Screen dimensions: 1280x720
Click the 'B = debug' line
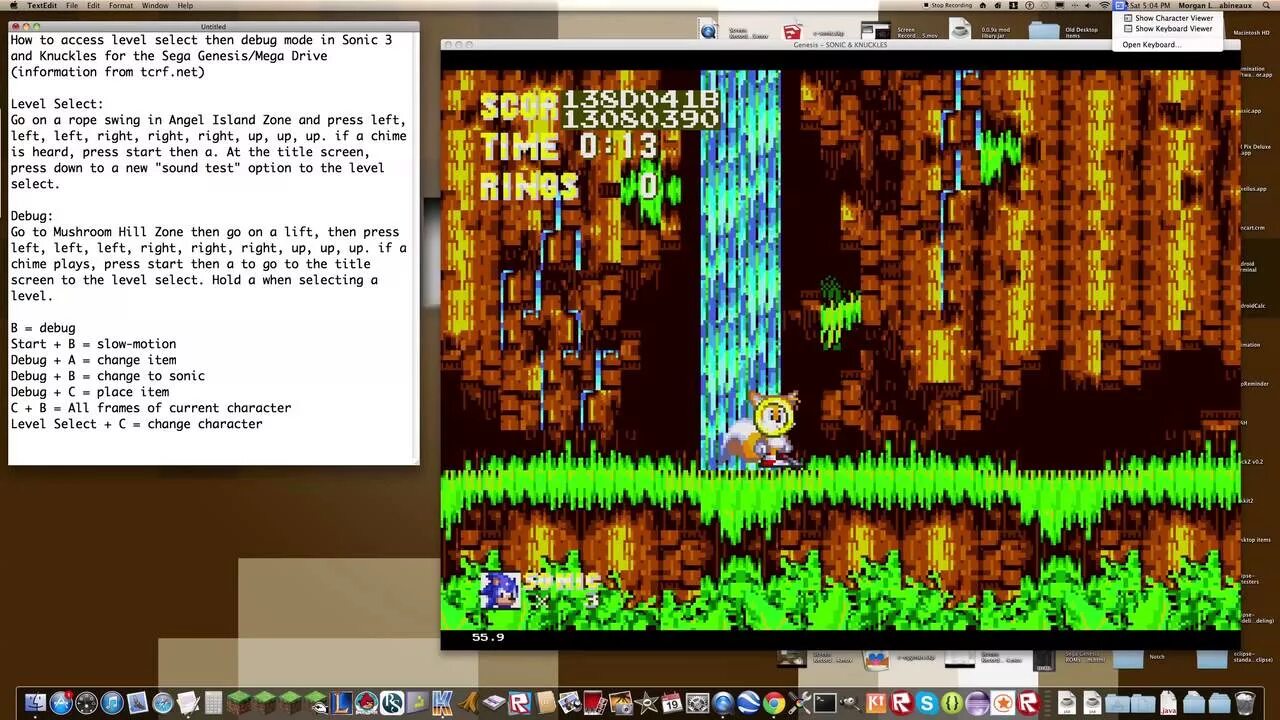pos(43,328)
